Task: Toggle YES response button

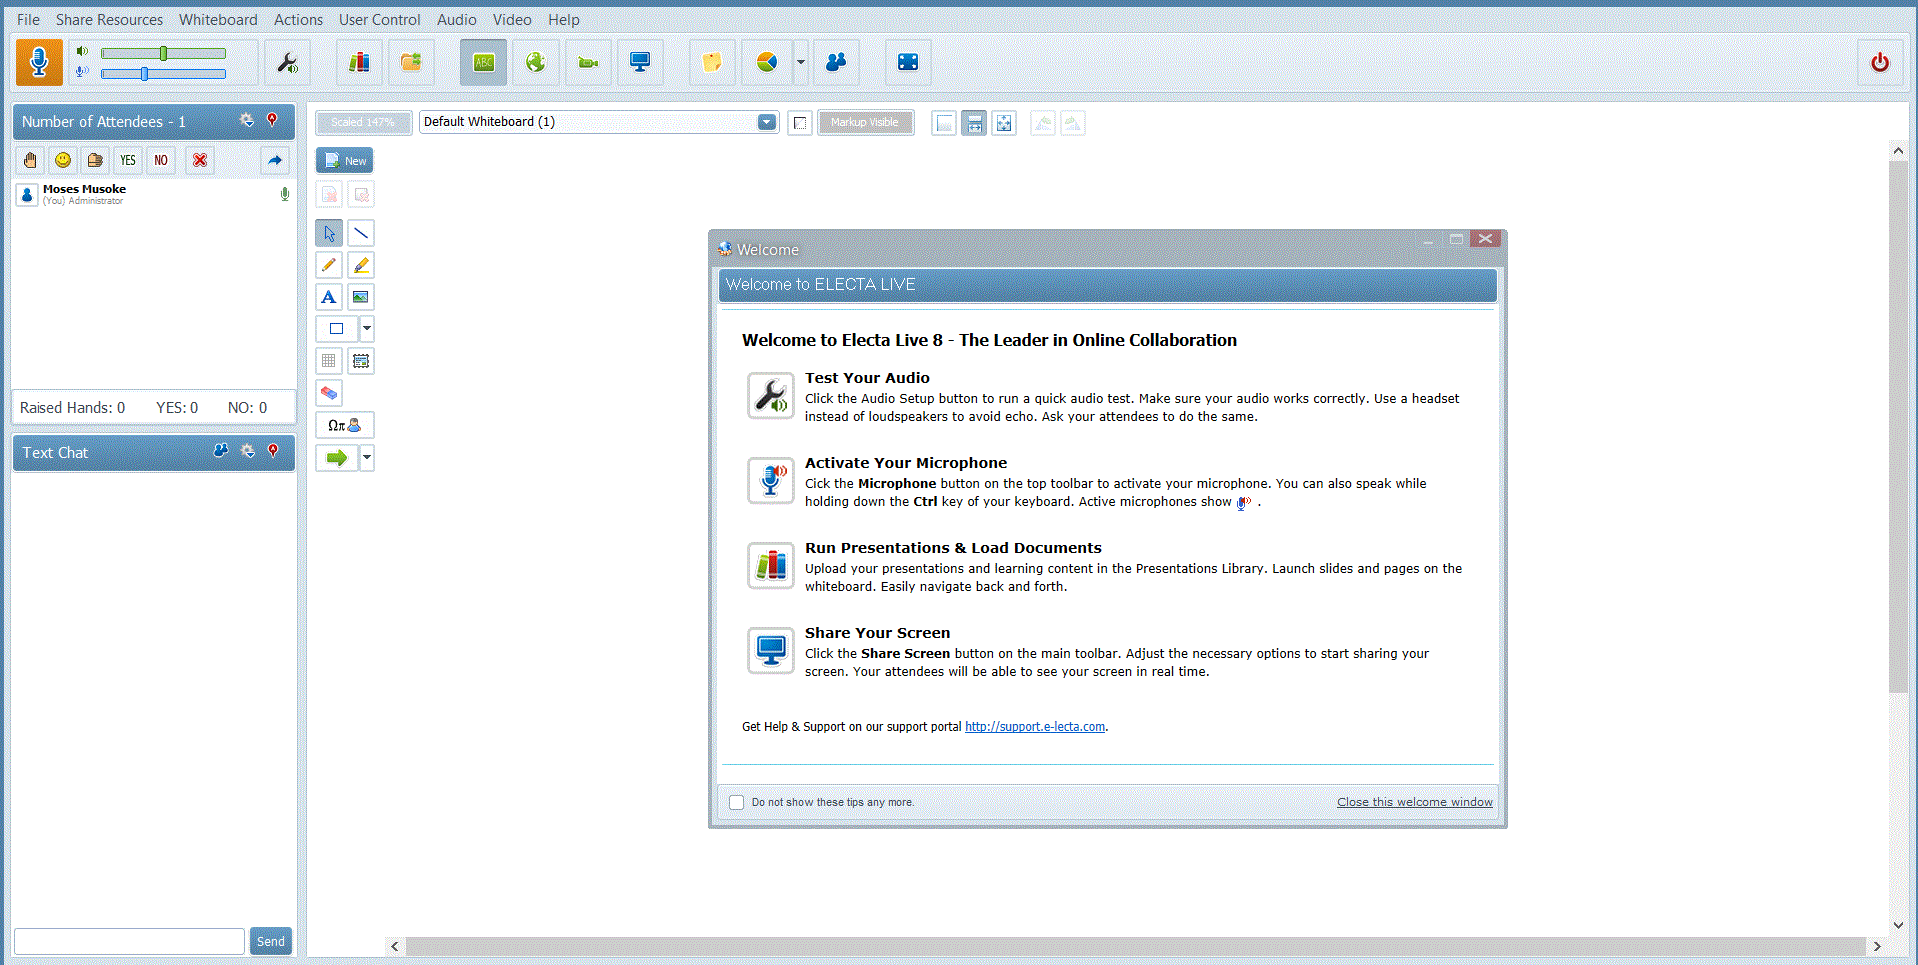Action: [x=128, y=160]
